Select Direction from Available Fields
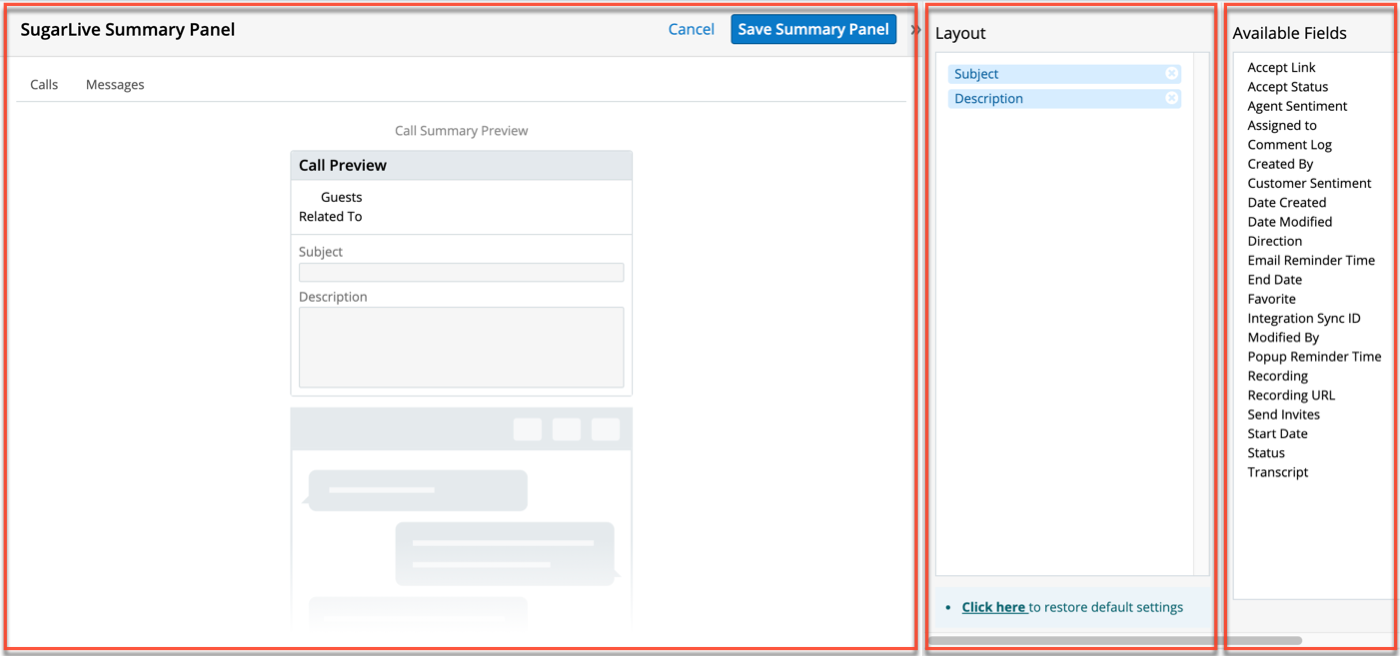Viewport: 1400px width, 656px height. point(1274,240)
